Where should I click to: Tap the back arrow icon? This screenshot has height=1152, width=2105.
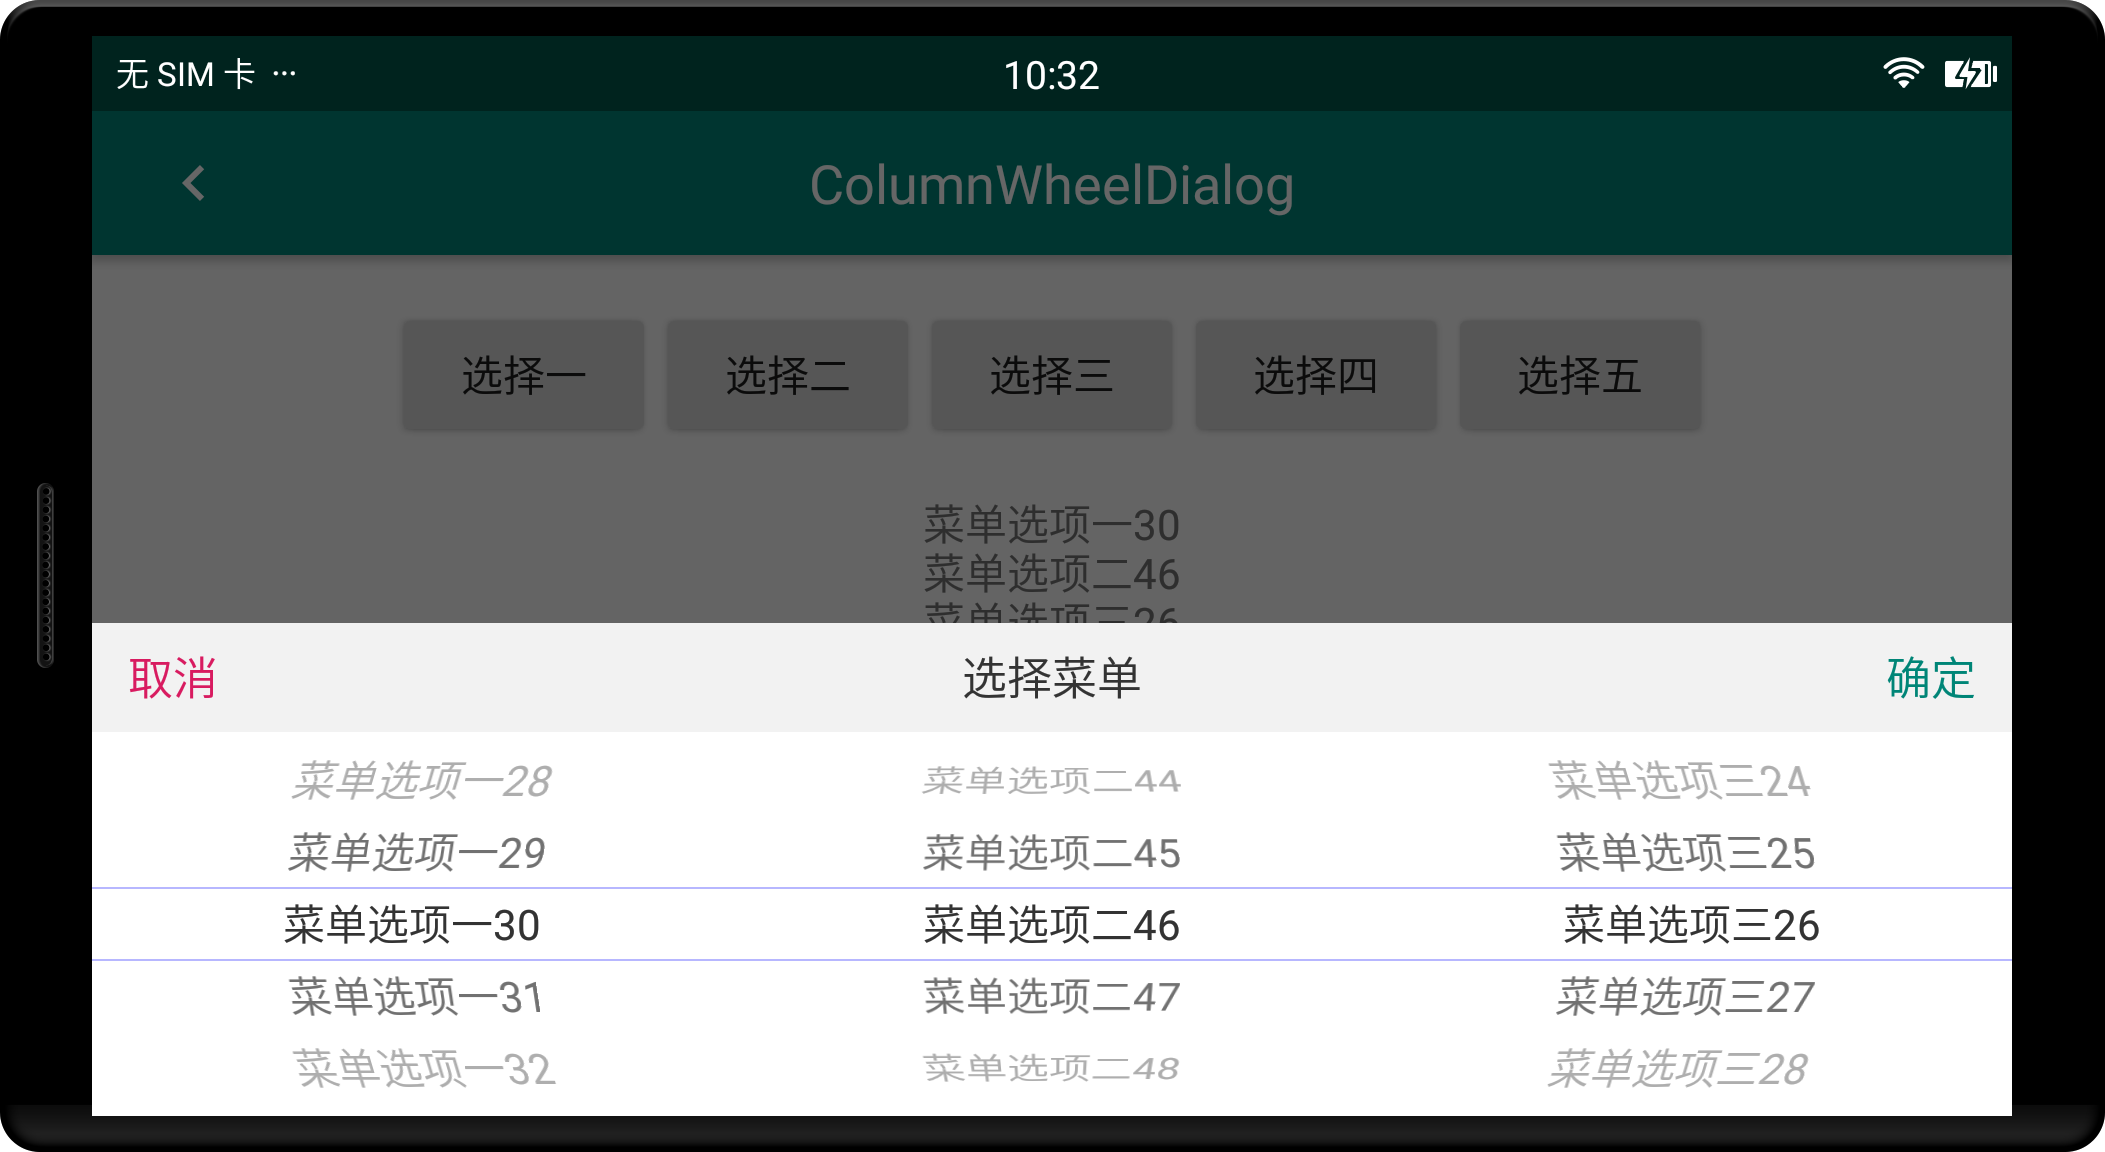(x=194, y=184)
